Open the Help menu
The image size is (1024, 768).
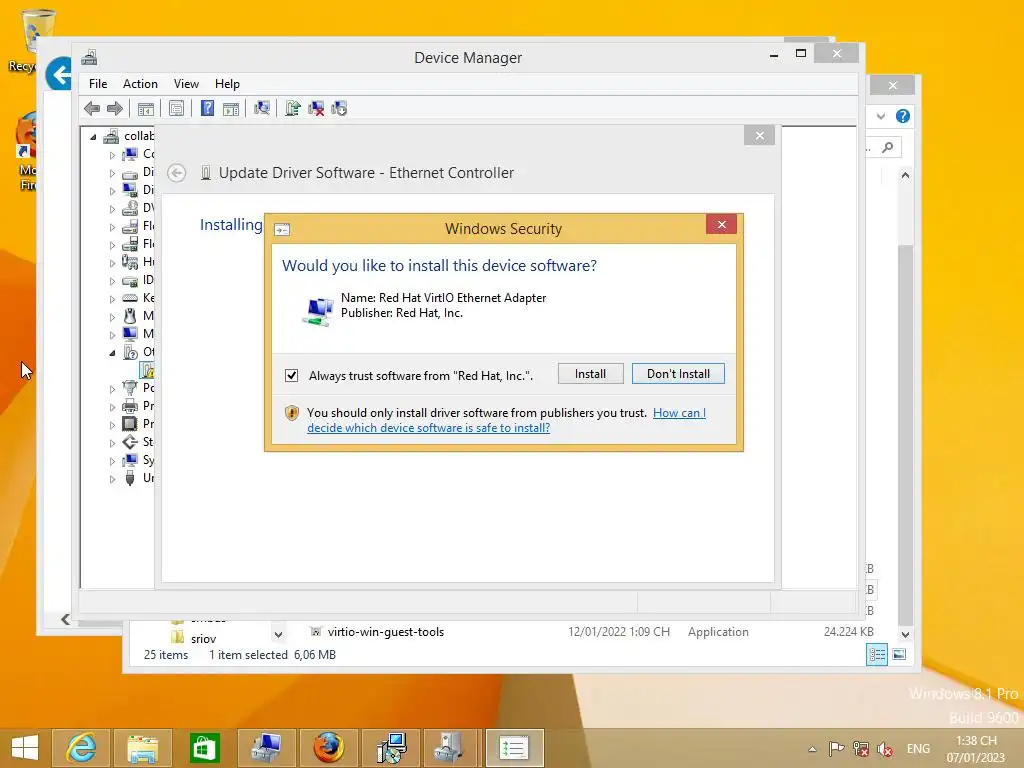[x=227, y=84]
